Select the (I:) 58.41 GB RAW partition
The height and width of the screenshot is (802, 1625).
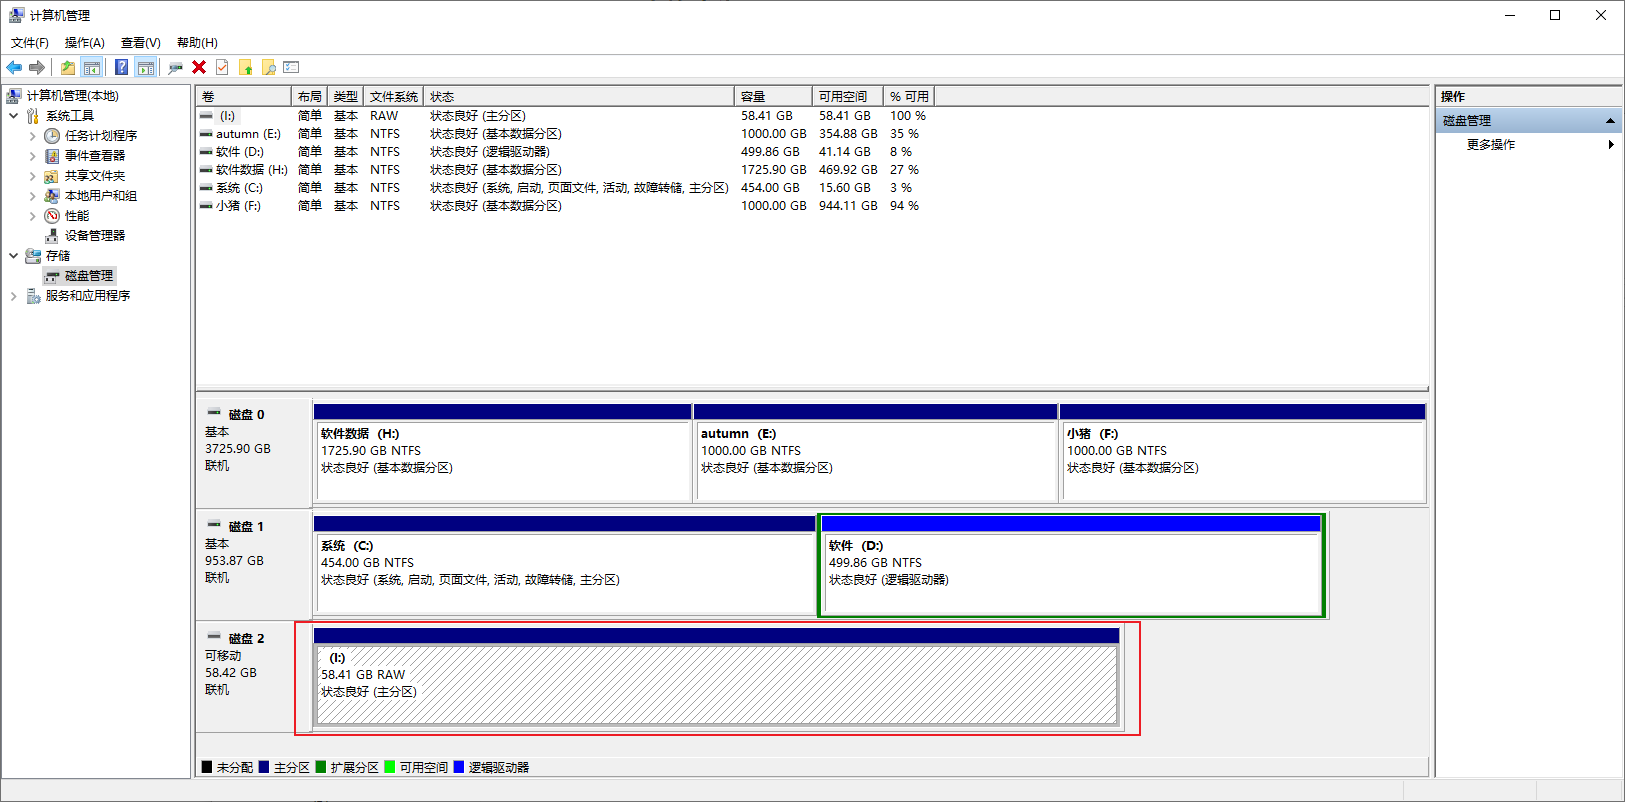717,677
